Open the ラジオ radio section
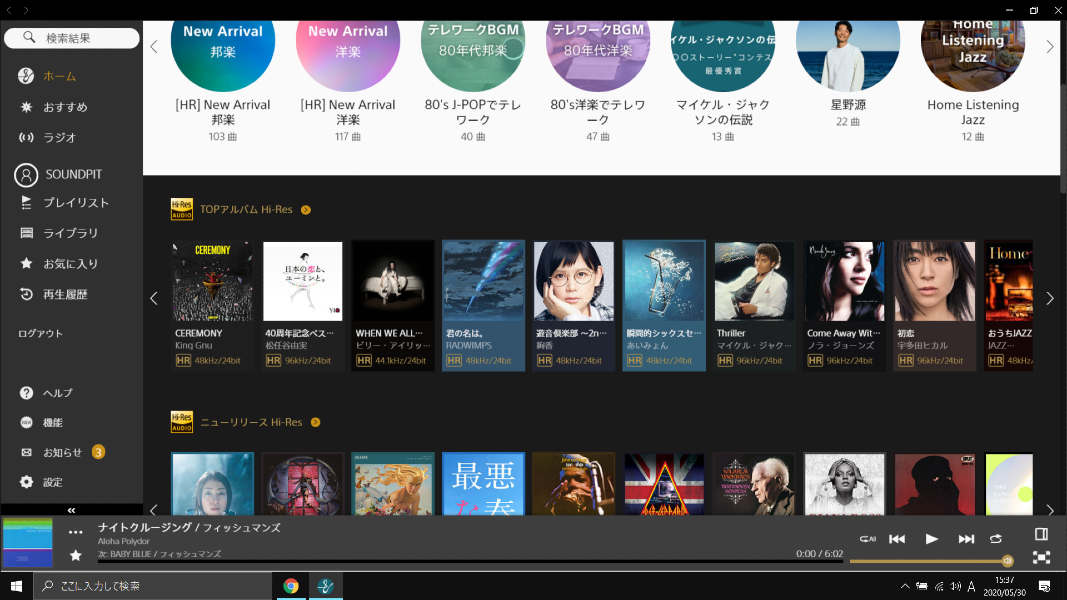The width and height of the screenshot is (1067, 600). [48, 137]
